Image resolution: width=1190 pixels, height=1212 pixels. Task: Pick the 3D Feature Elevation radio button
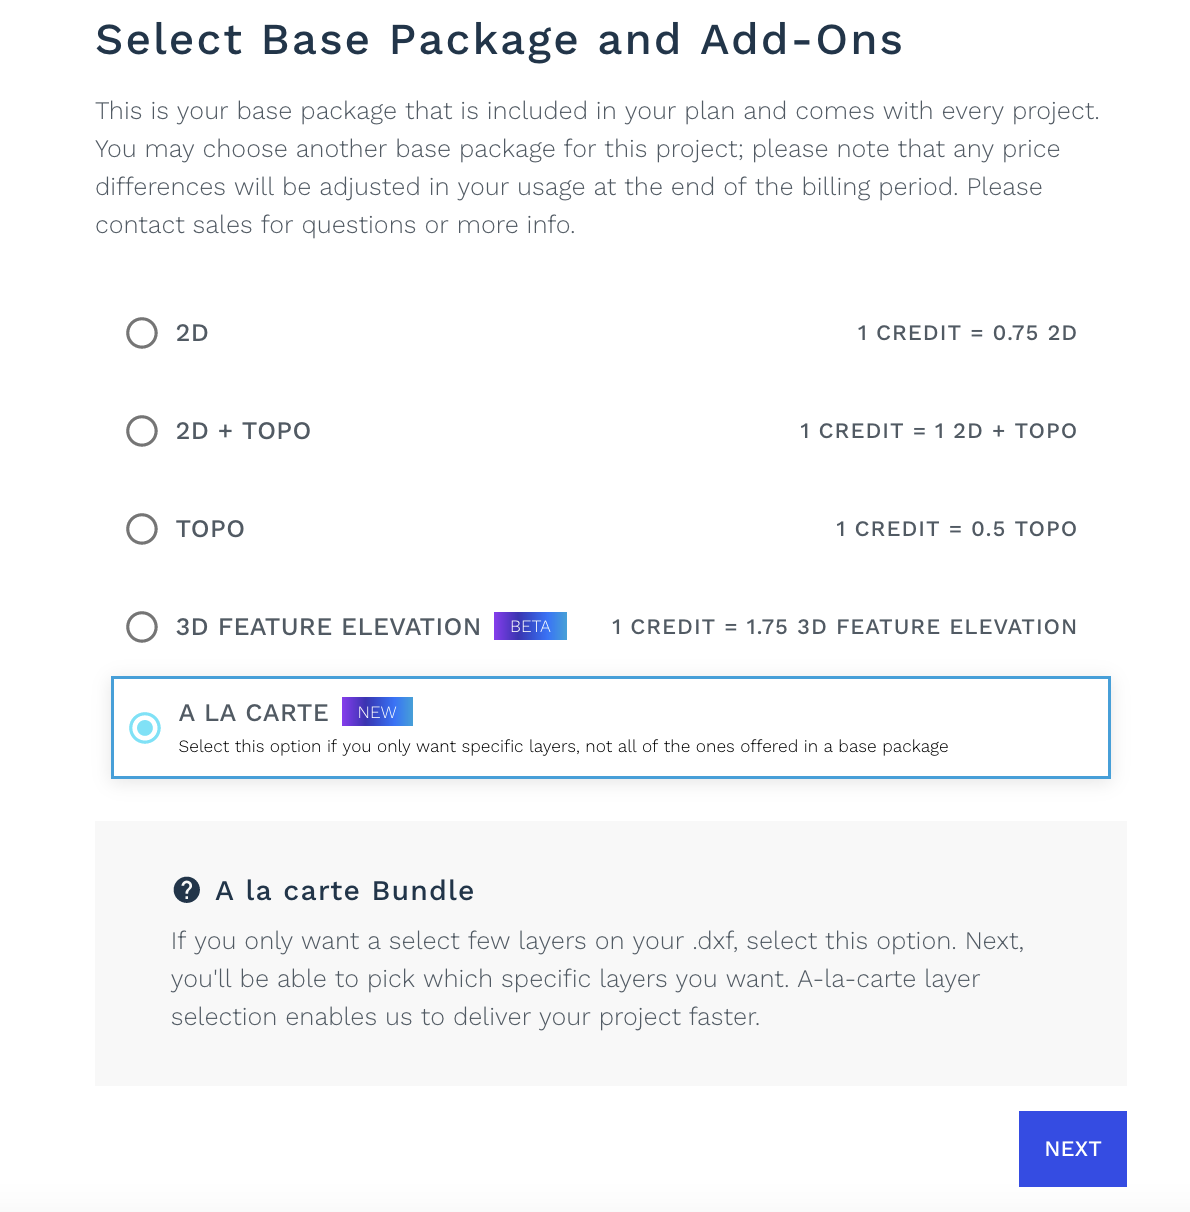tap(142, 627)
